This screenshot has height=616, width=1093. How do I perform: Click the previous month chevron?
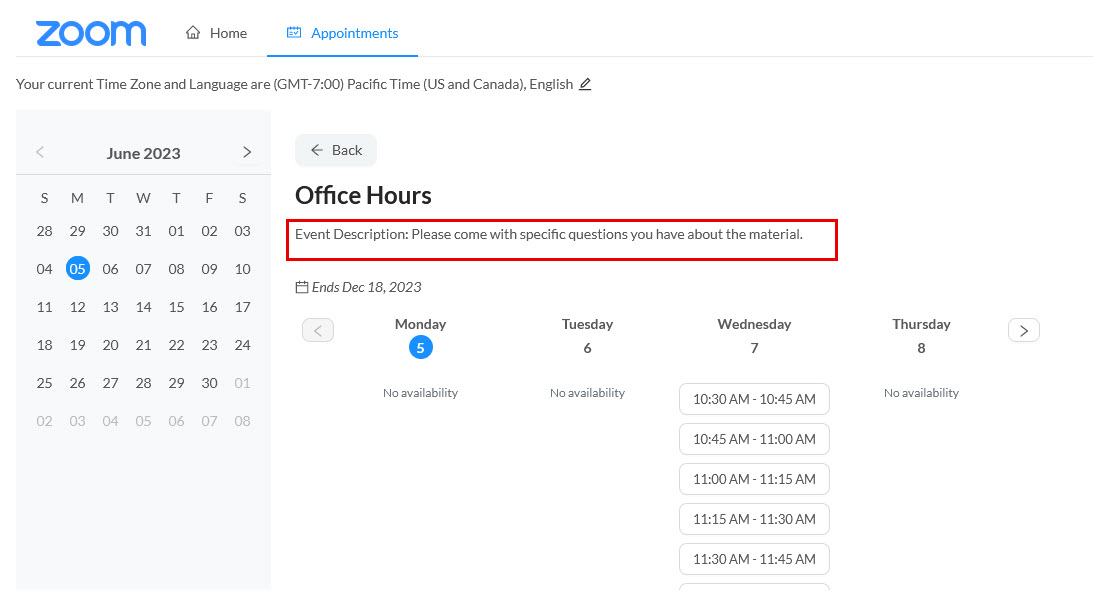tap(39, 152)
